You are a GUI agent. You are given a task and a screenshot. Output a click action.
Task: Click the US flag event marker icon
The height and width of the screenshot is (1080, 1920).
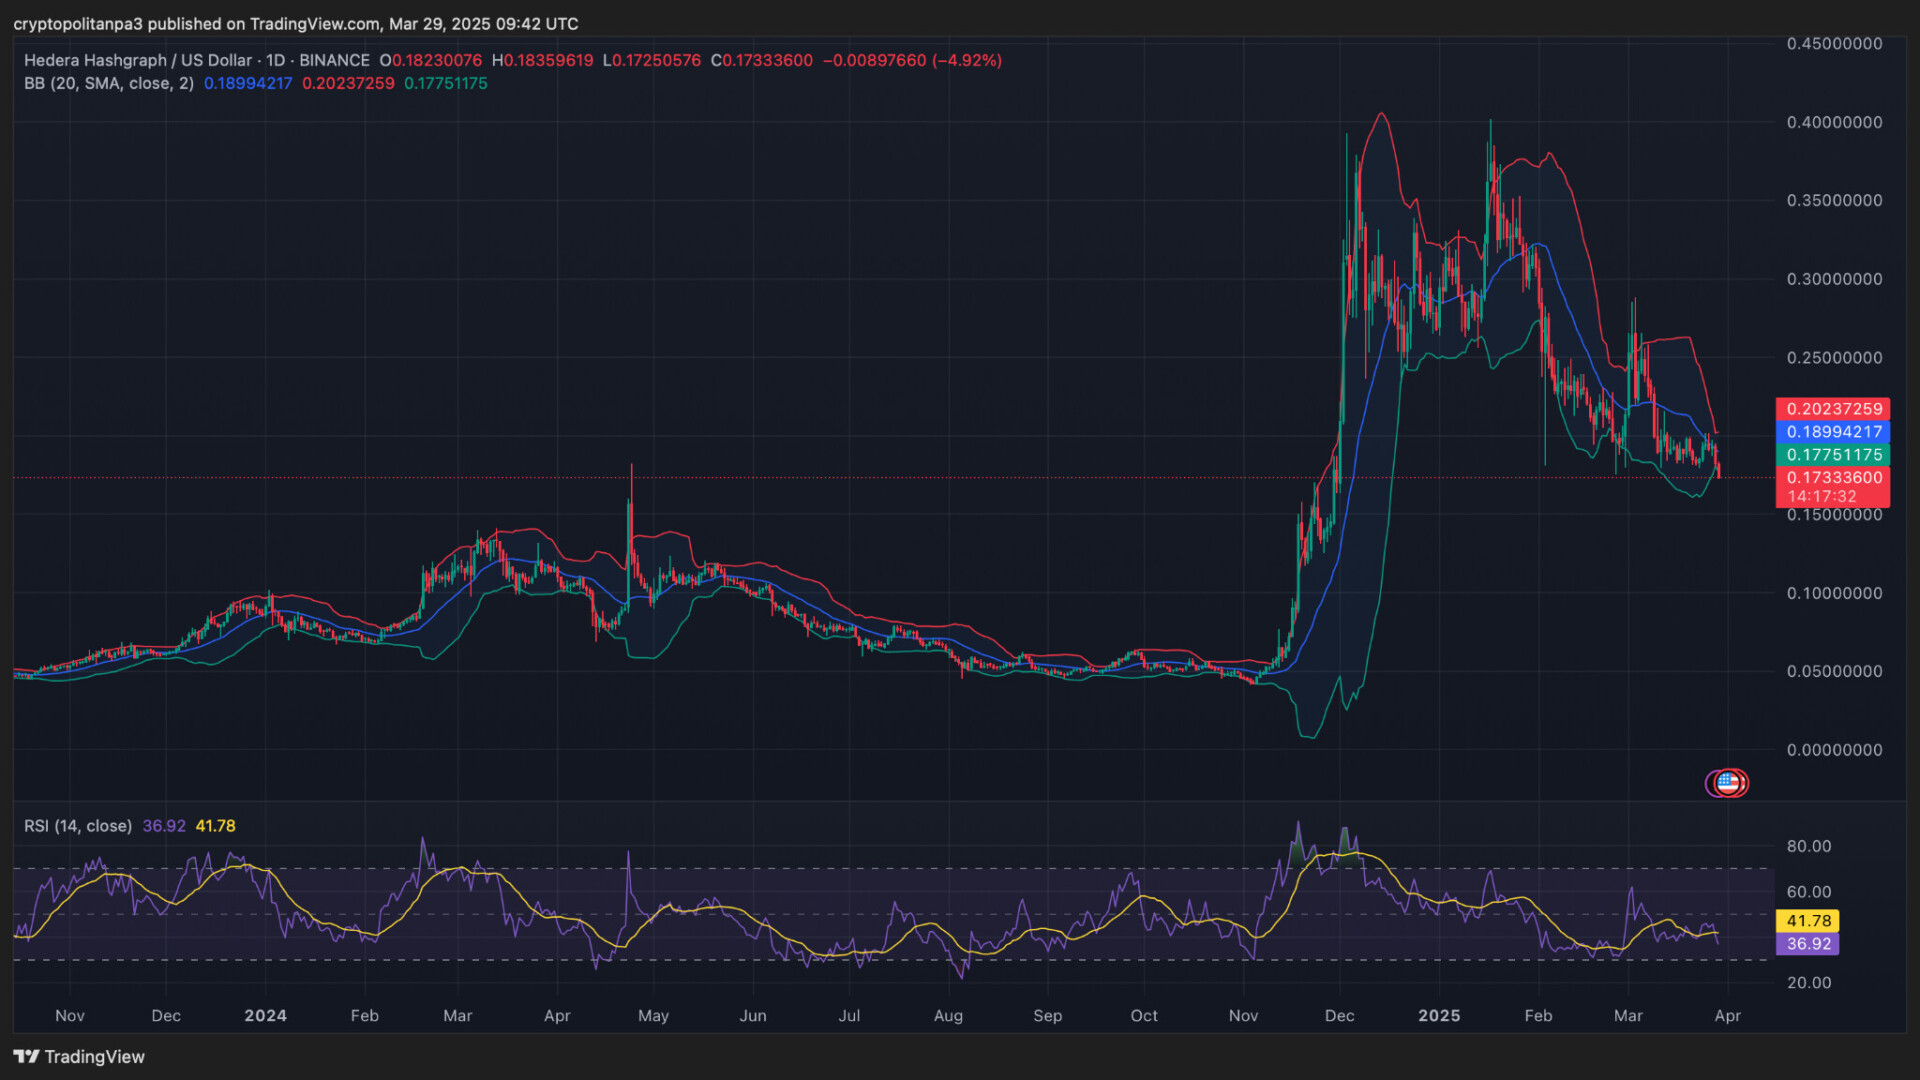pyautogui.click(x=1727, y=783)
